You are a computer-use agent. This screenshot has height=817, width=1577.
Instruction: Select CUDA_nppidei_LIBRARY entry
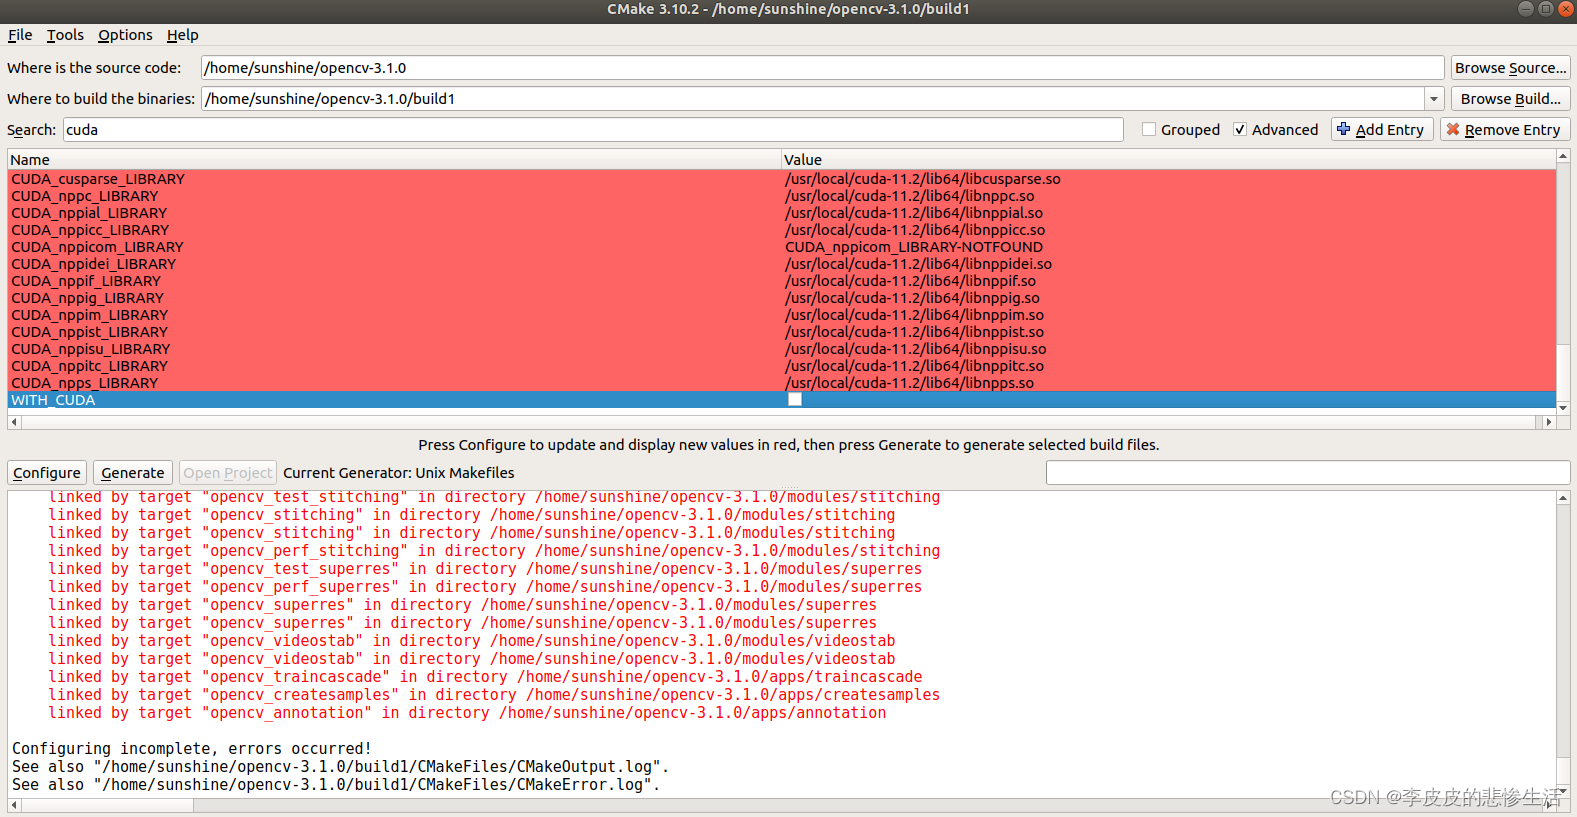point(93,264)
